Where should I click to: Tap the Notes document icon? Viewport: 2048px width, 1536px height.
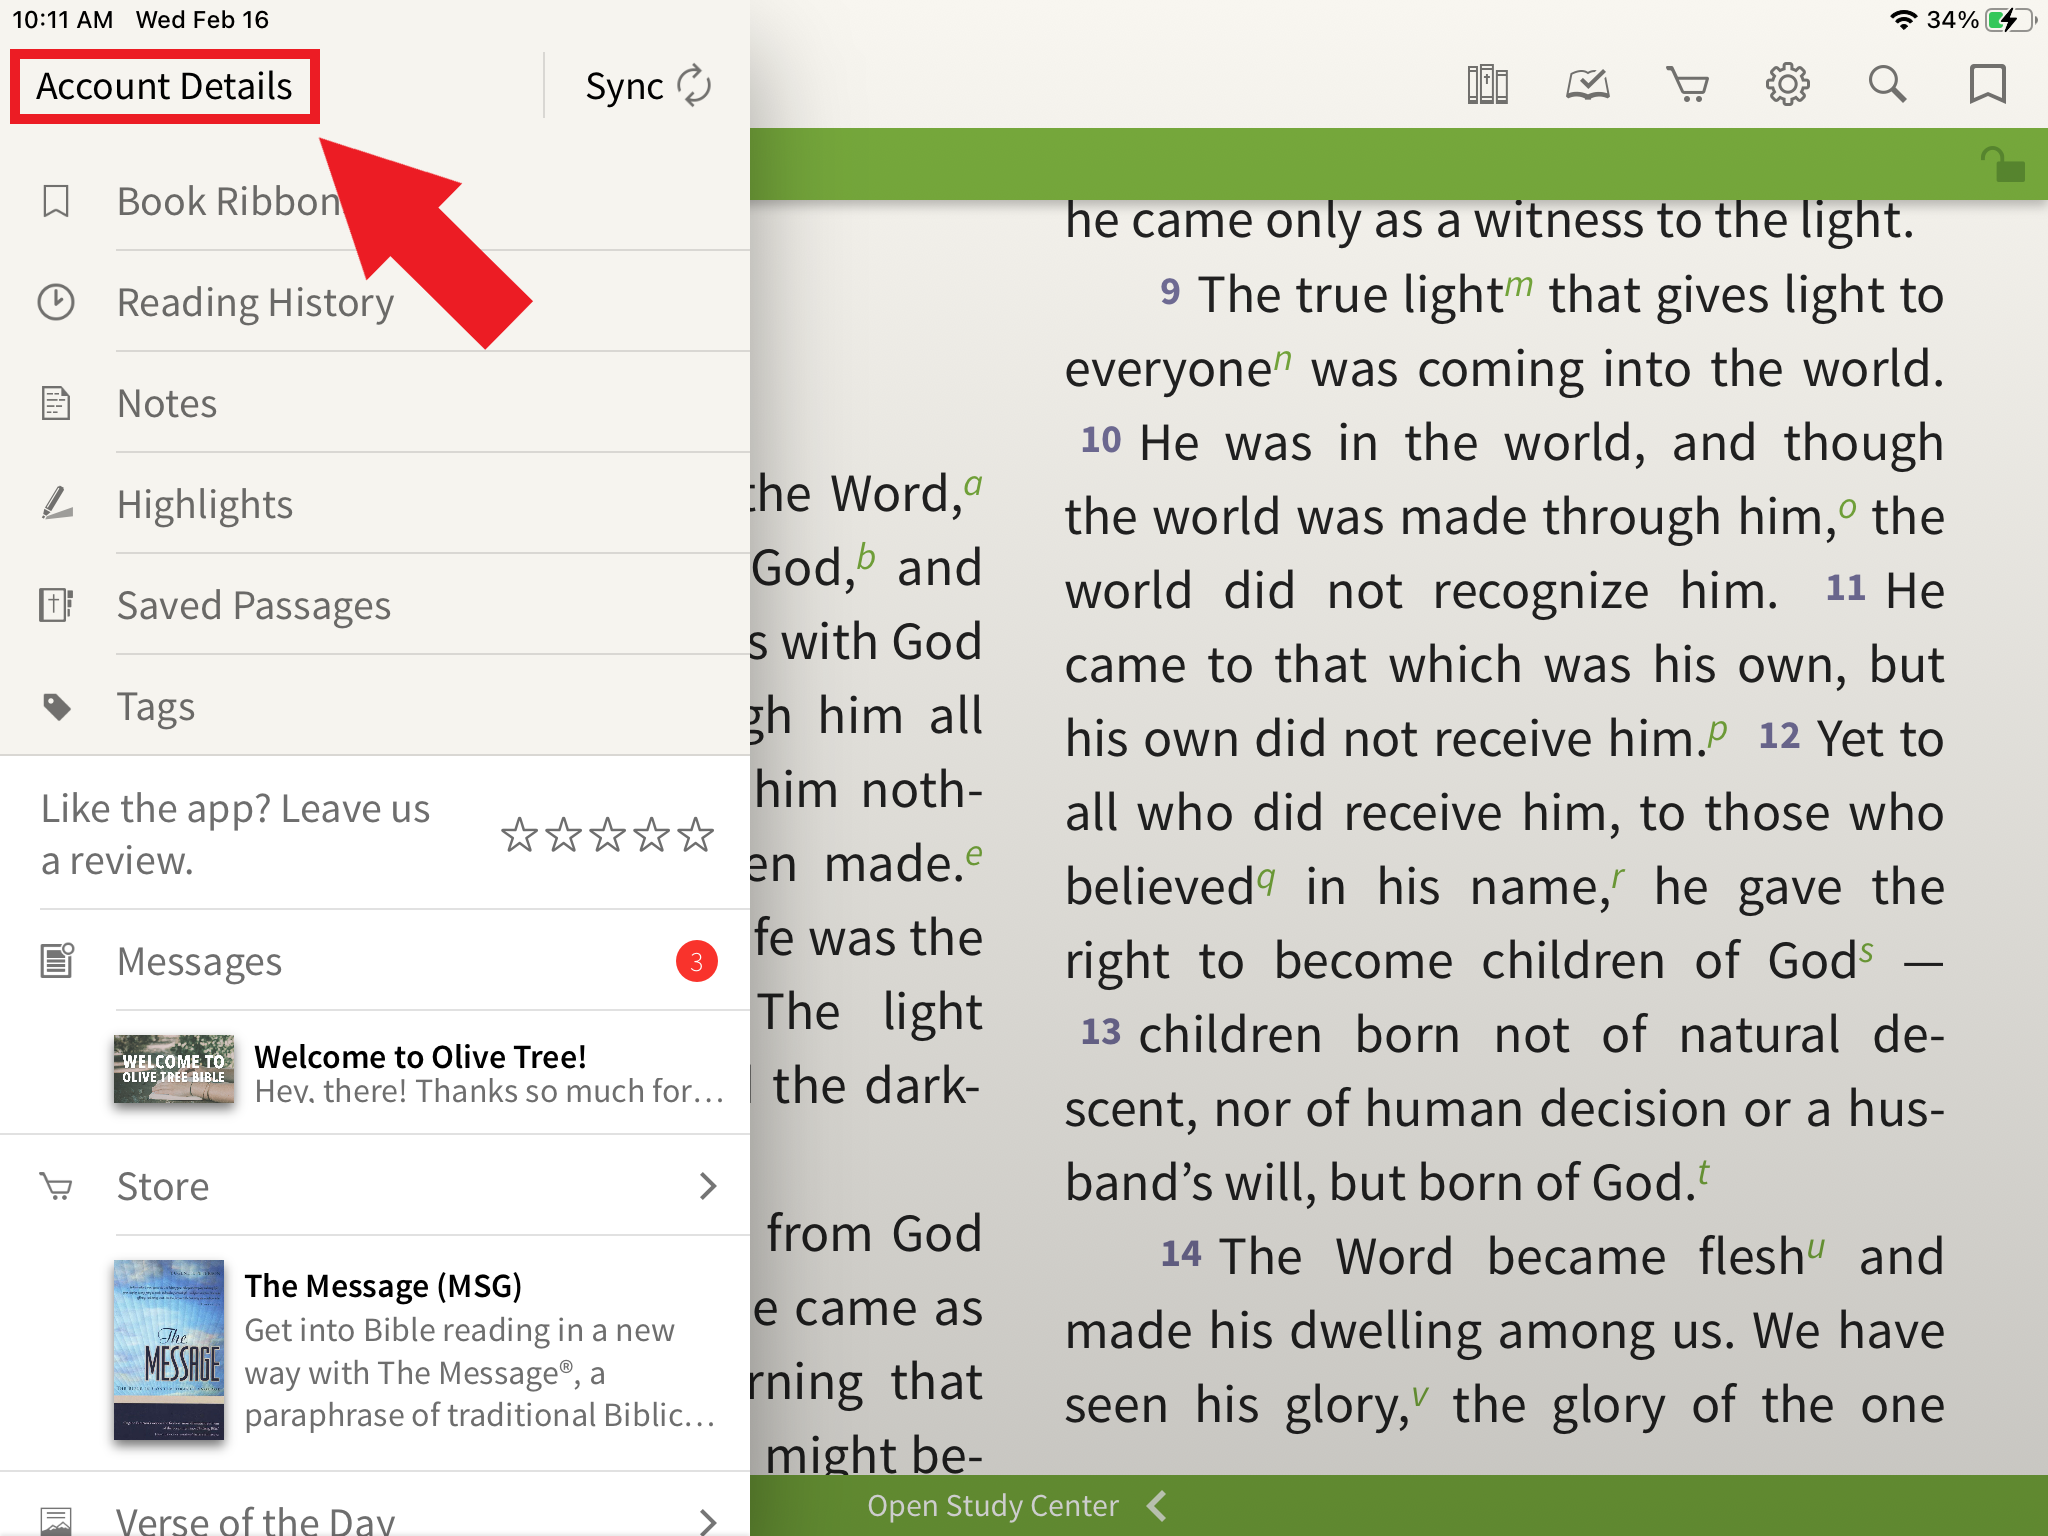(56, 403)
